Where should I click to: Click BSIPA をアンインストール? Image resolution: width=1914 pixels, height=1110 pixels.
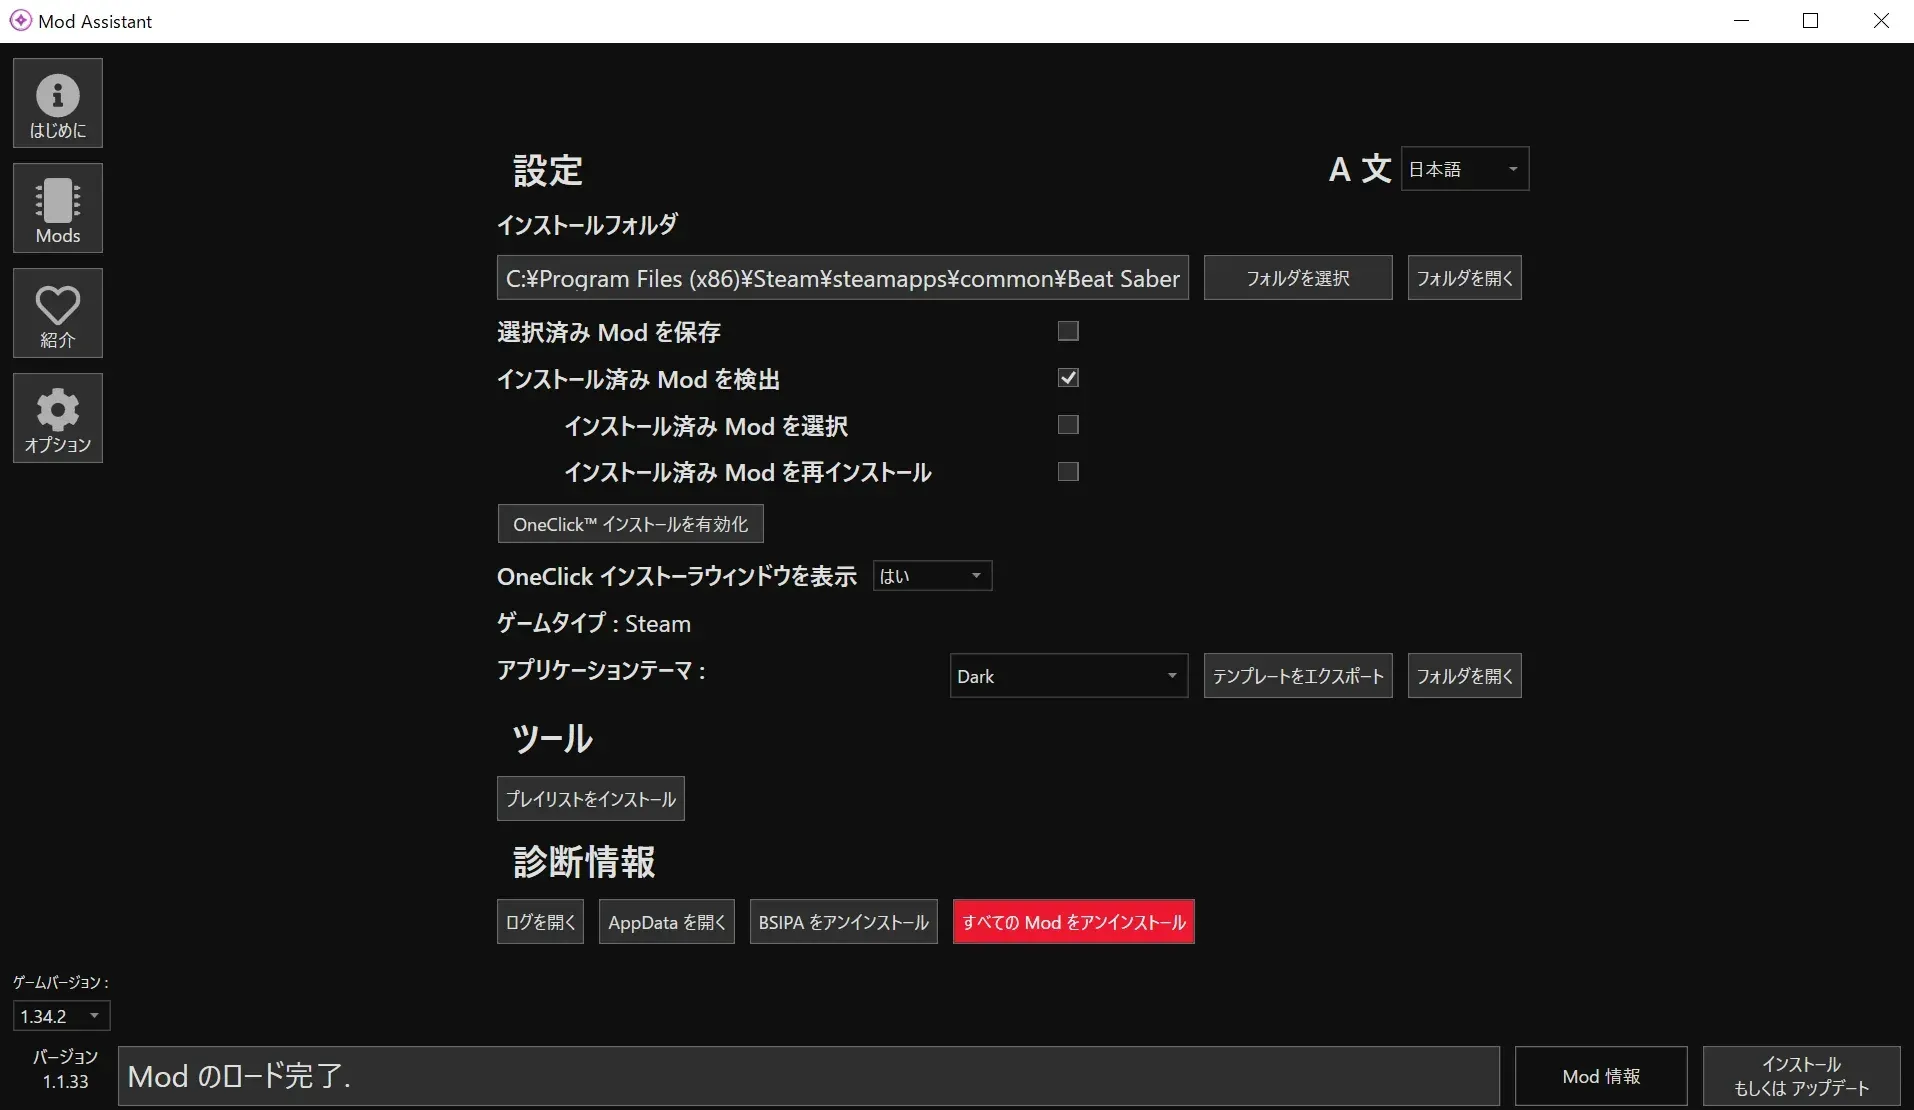(x=843, y=921)
